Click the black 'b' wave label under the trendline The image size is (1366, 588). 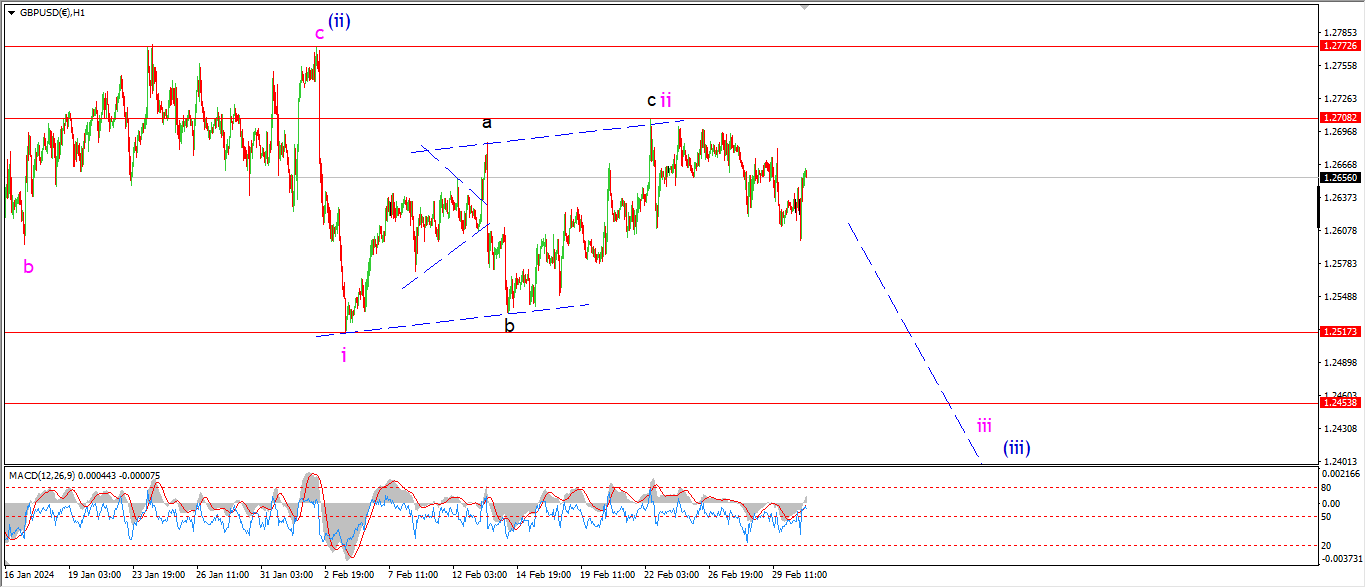(x=509, y=325)
